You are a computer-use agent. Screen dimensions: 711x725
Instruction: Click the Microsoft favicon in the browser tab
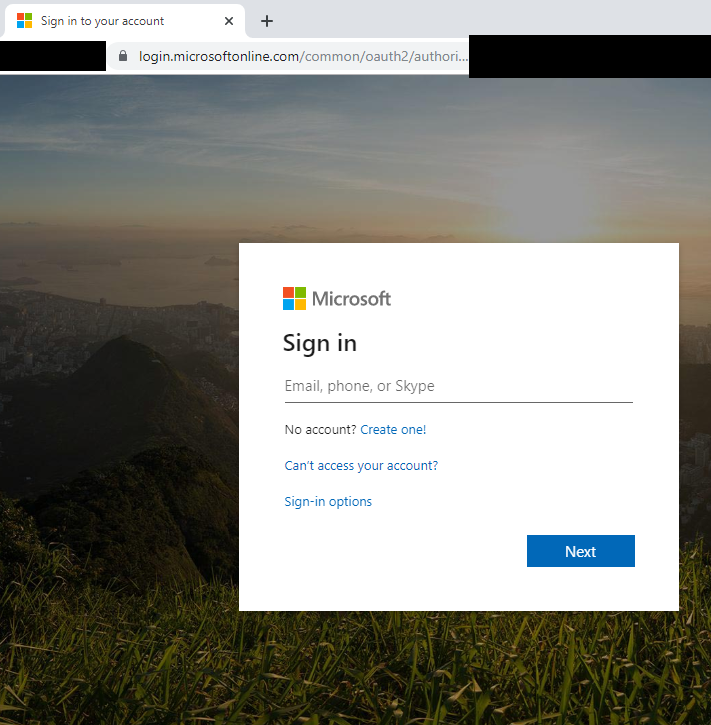coord(25,21)
